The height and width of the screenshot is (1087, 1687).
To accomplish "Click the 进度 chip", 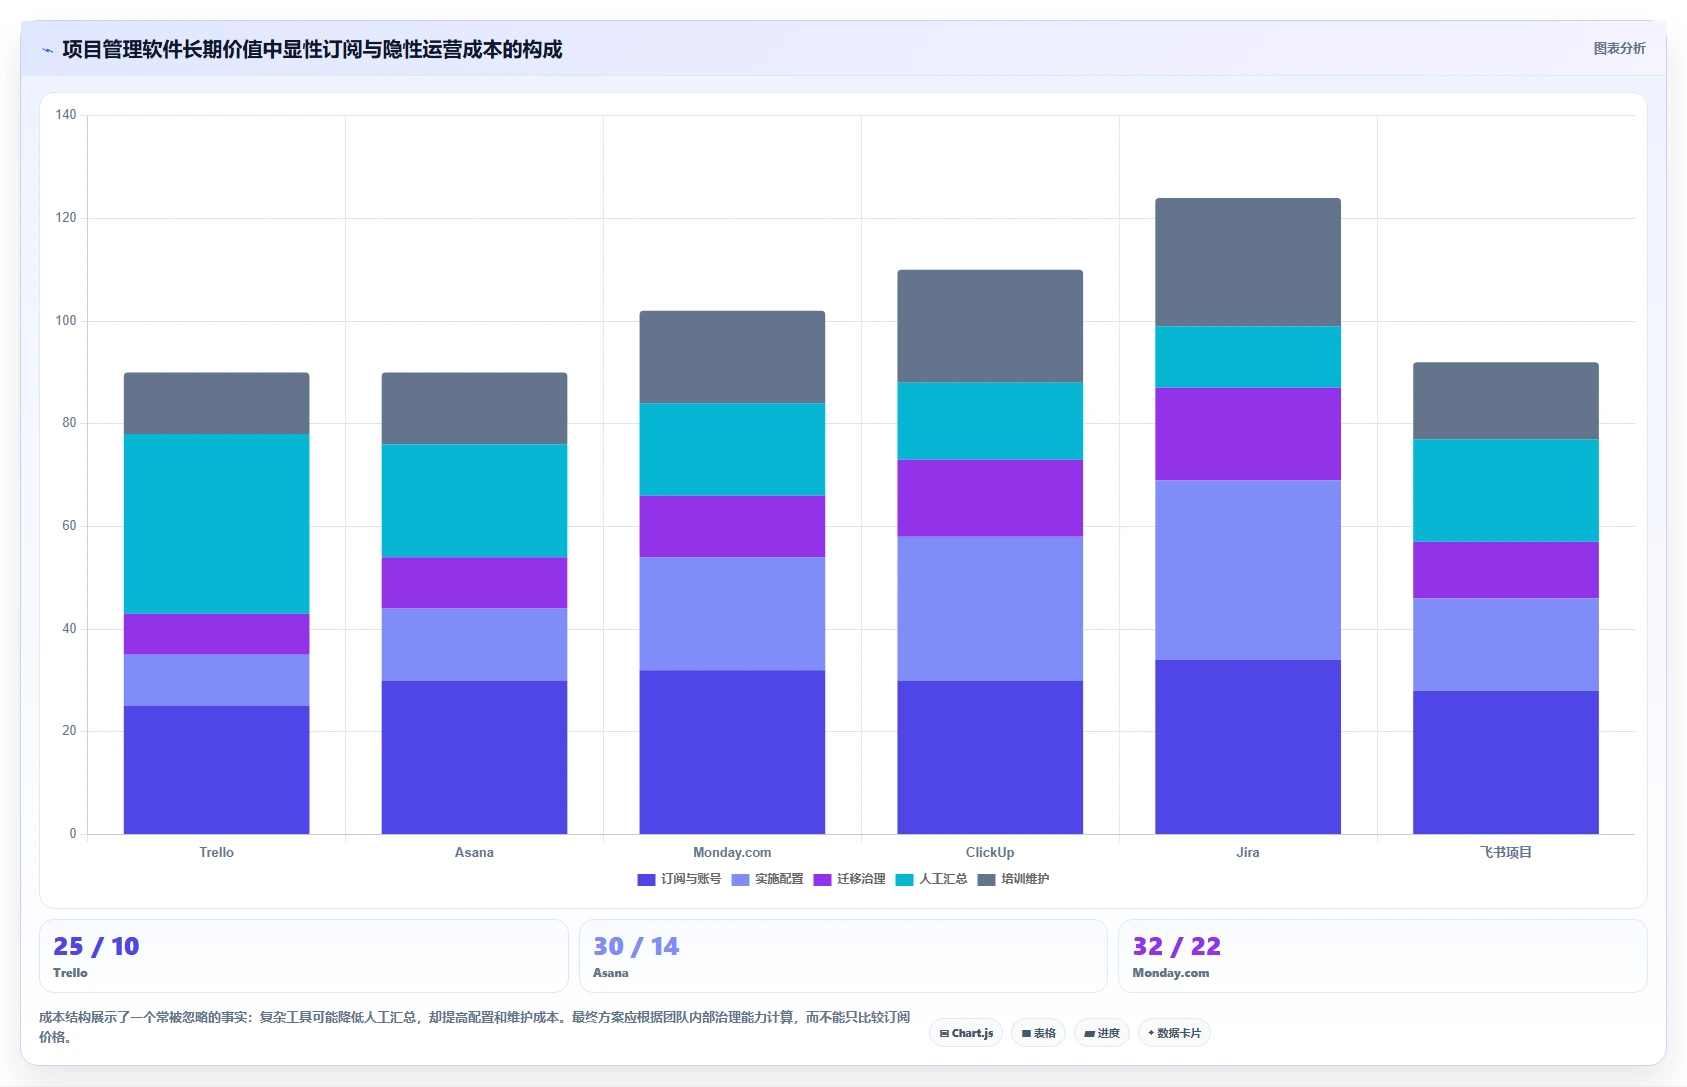I will (x=1102, y=1033).
